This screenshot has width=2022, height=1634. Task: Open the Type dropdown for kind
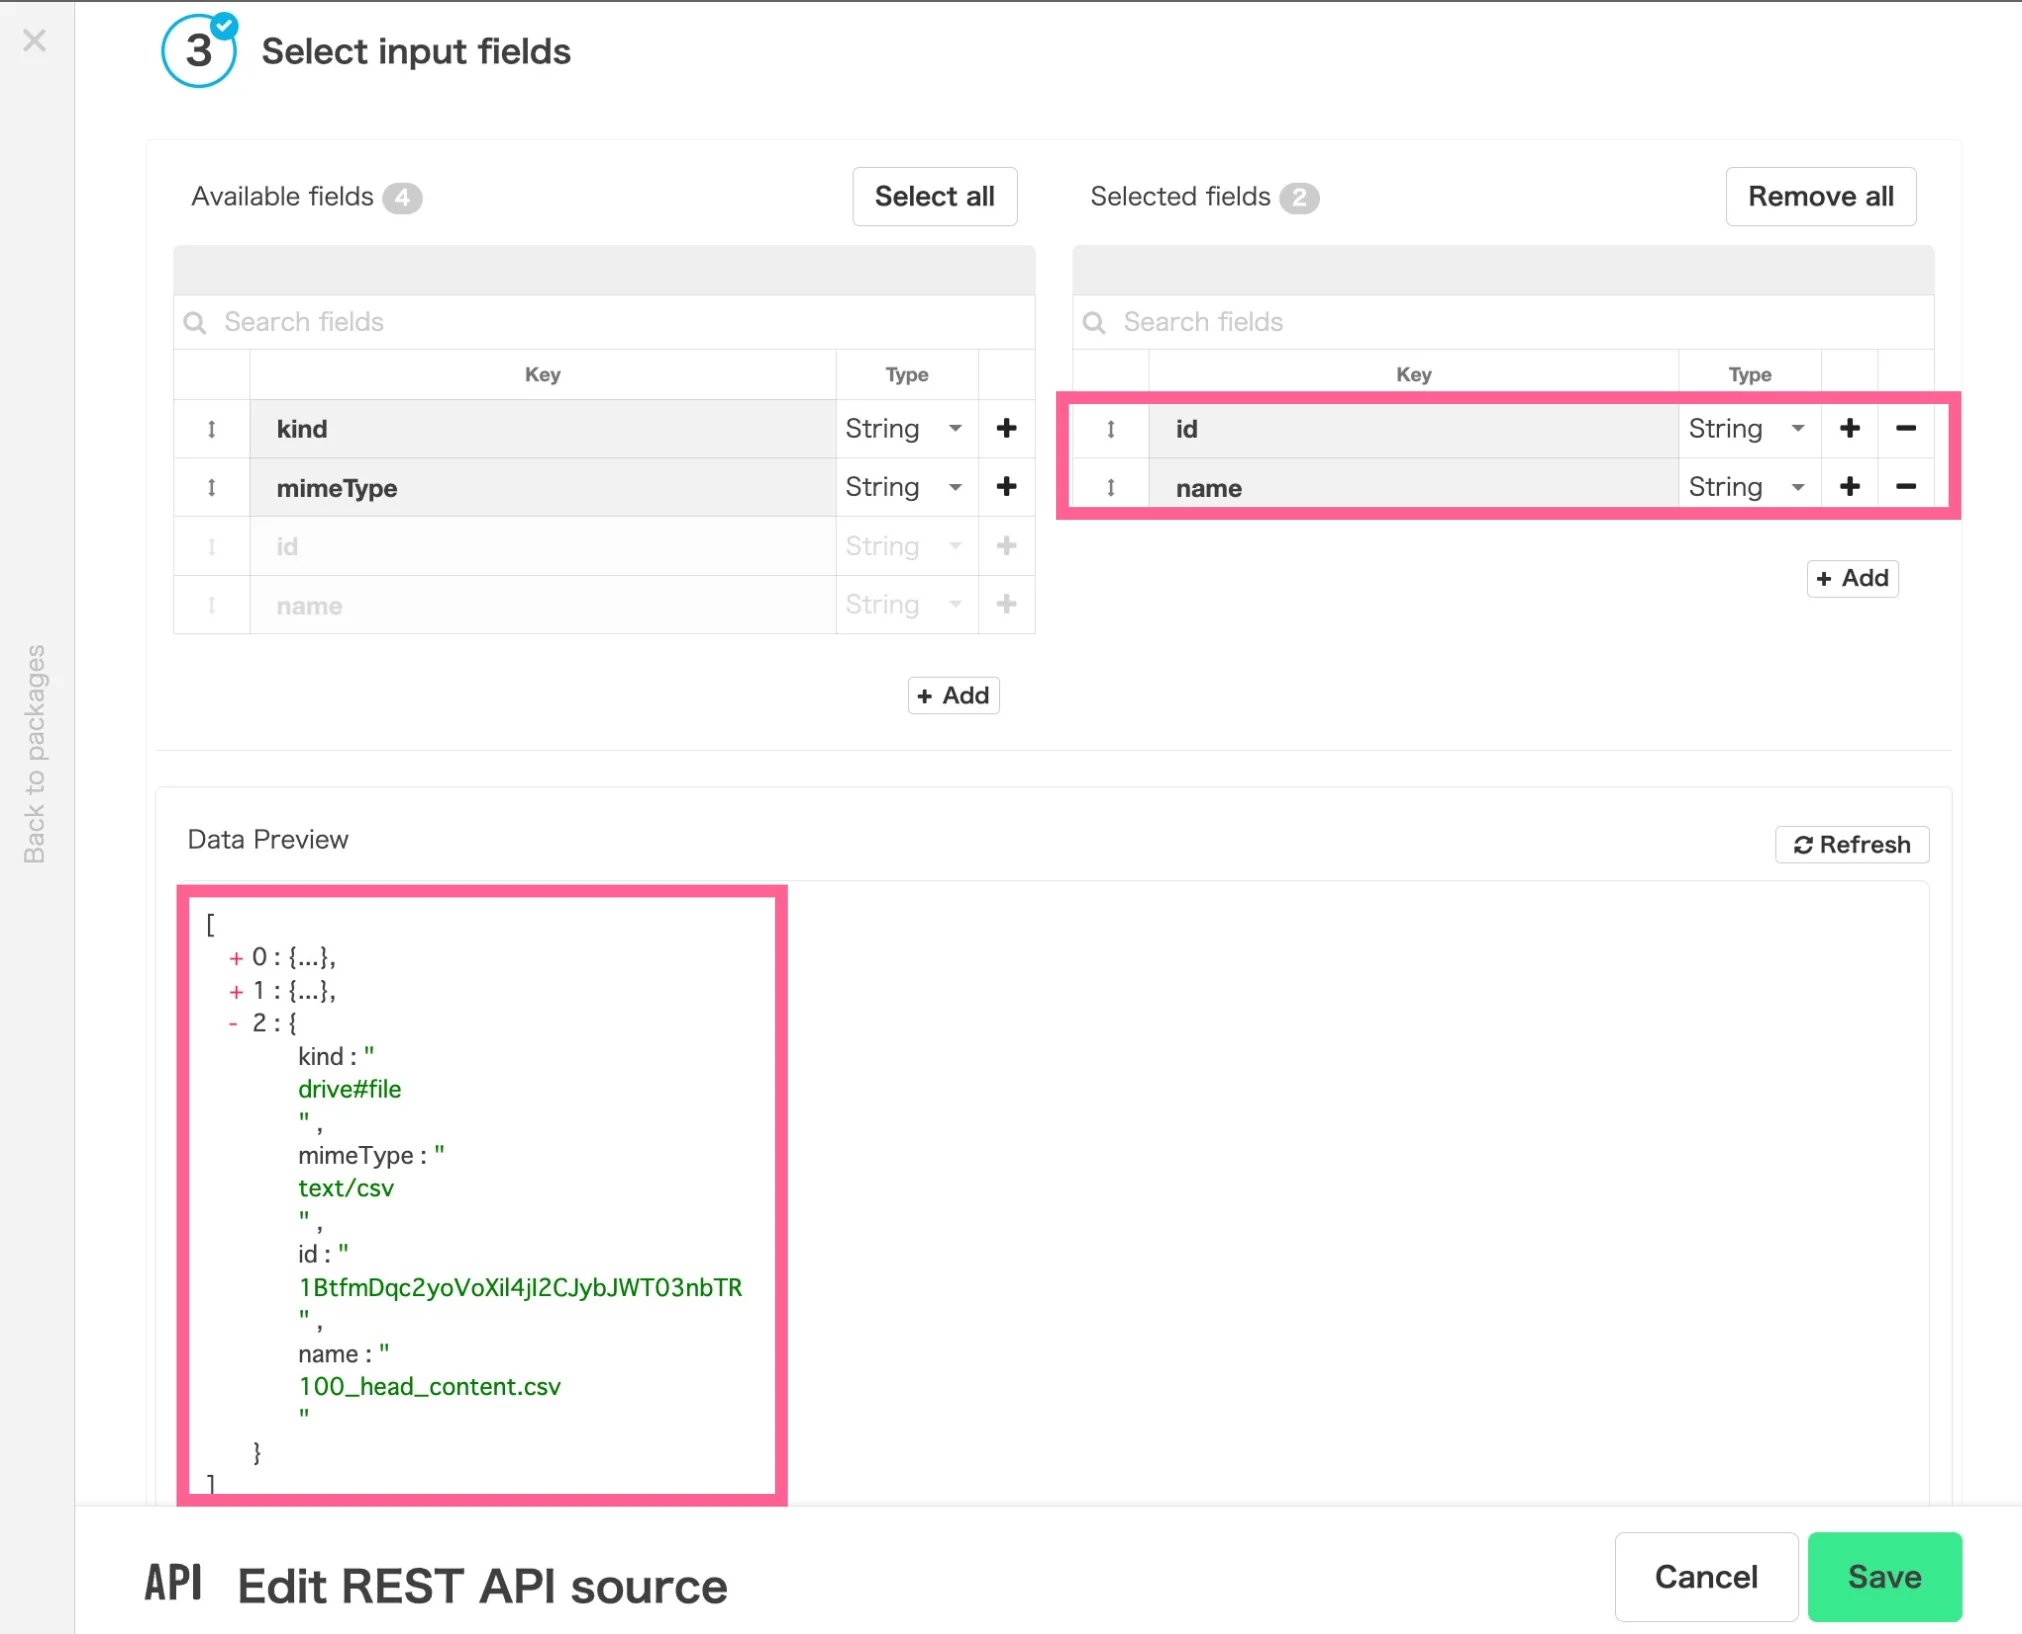(x=905, y=429)
